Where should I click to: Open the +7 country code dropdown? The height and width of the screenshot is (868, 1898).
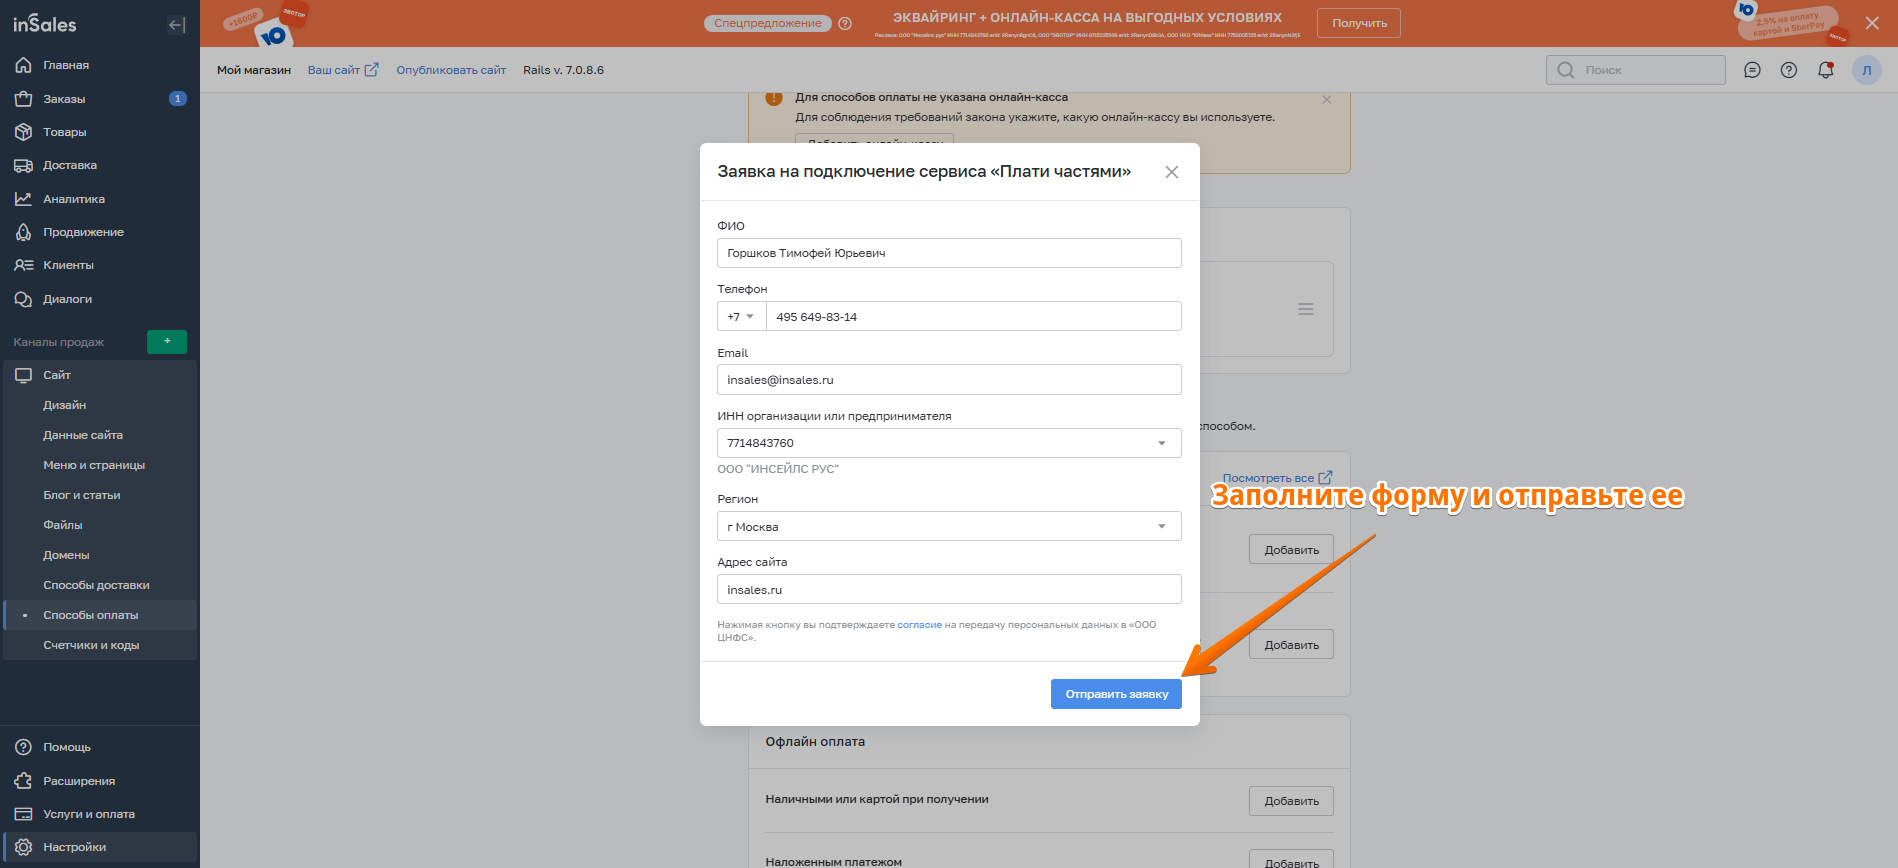click(x=741, y=317)
